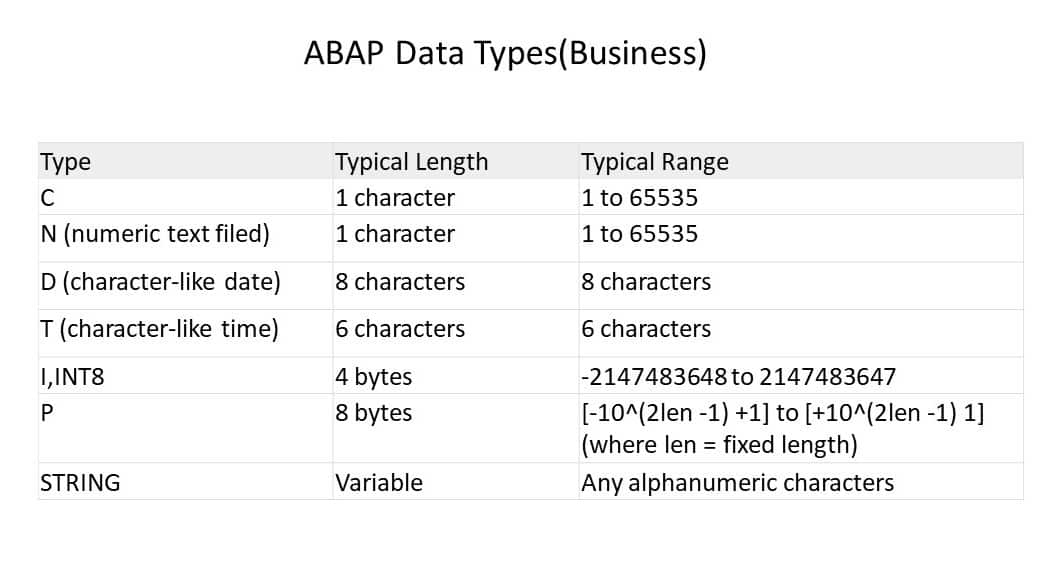Click the 4 bytes length cell
Screen dimensions: 1056x572
click(373, 377)
